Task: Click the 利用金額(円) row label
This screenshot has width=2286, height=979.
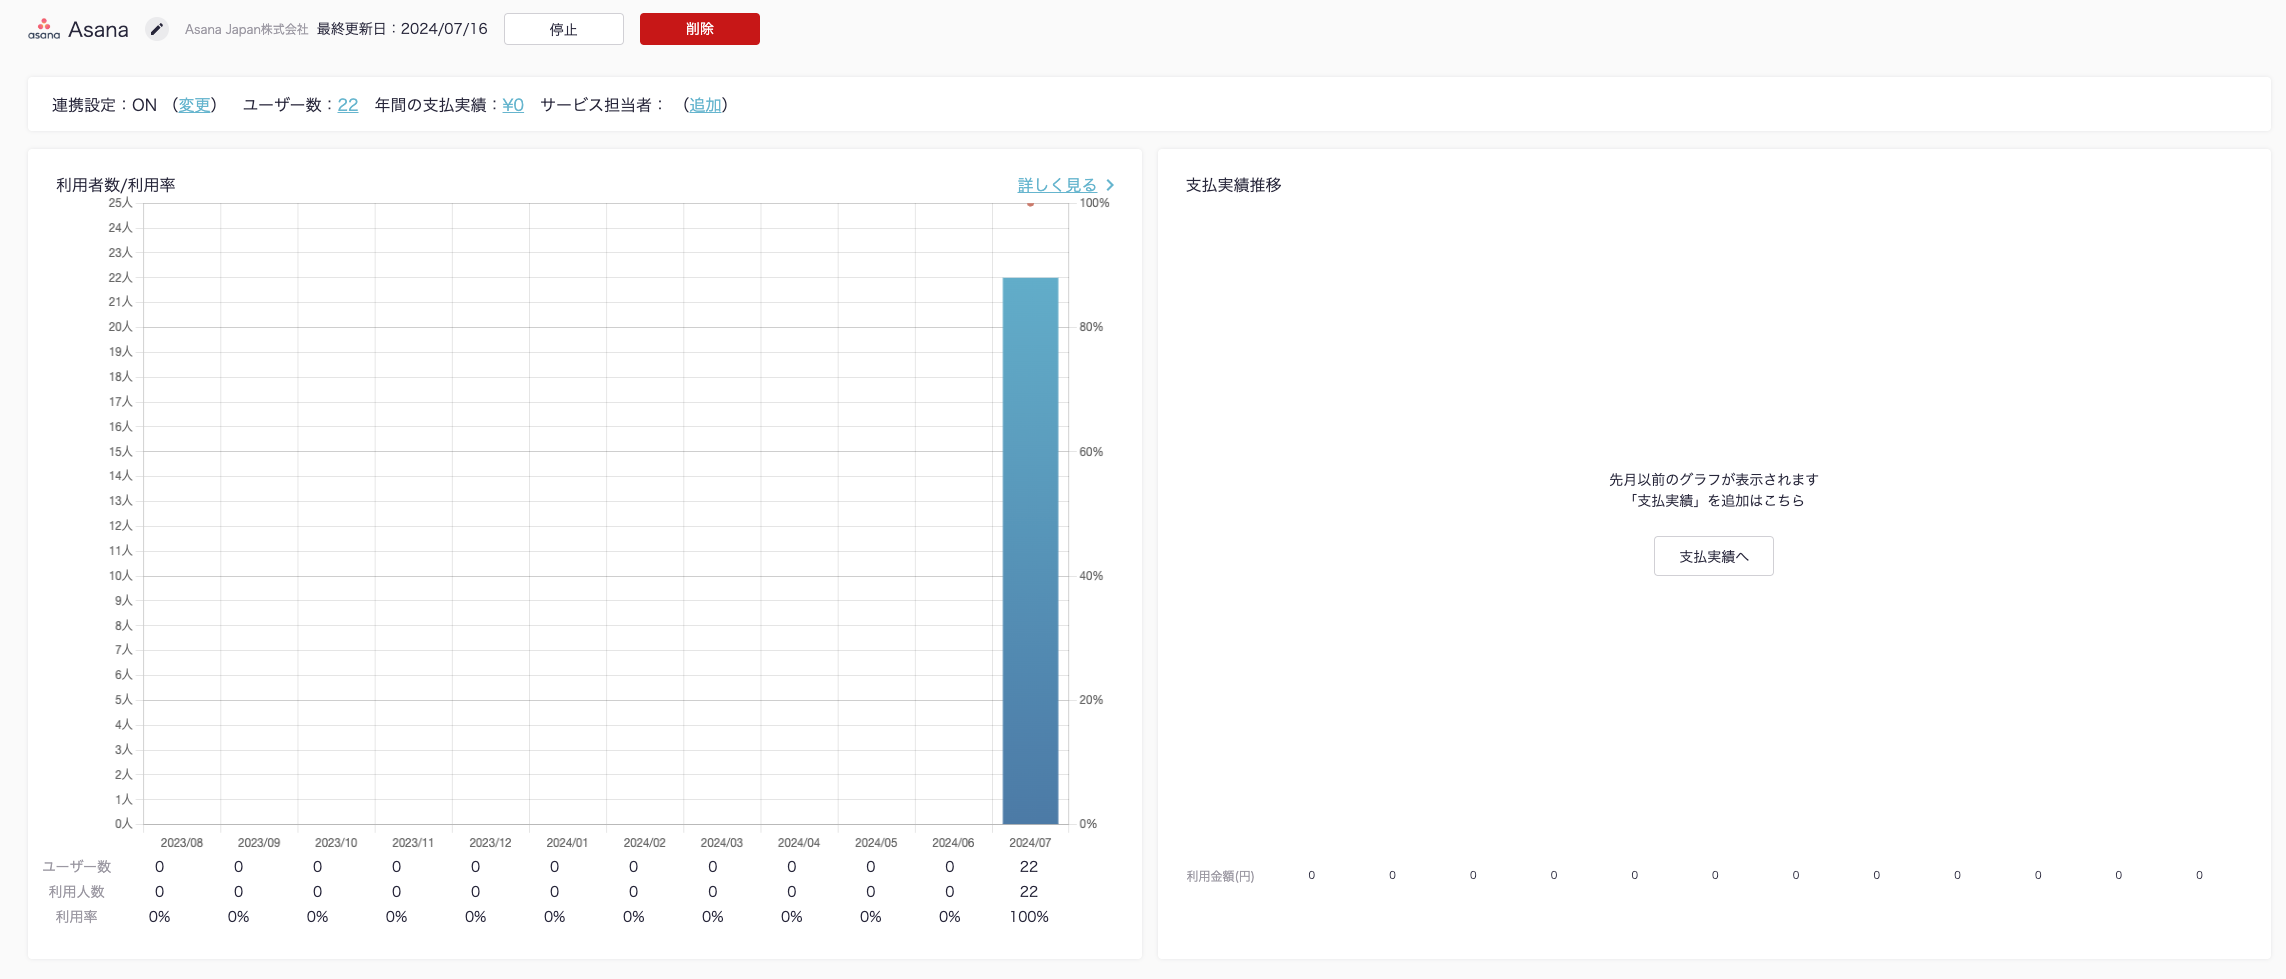Action: 1220,876
